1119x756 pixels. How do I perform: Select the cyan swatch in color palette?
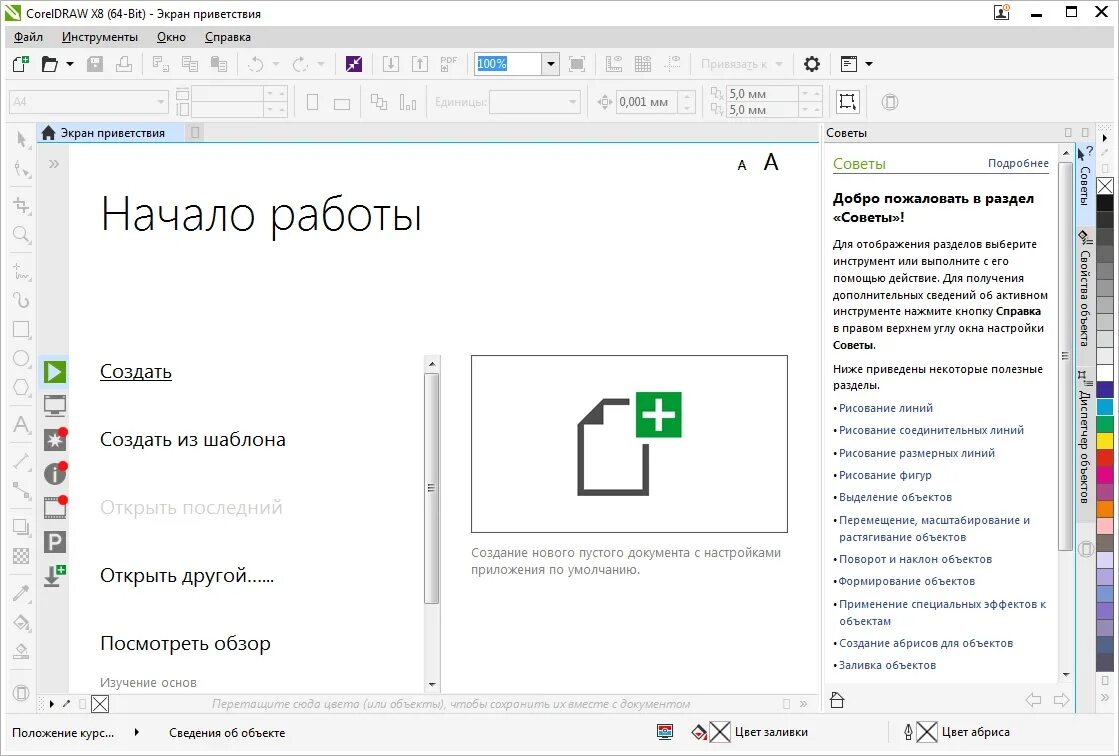click(x=1105, y=407)
